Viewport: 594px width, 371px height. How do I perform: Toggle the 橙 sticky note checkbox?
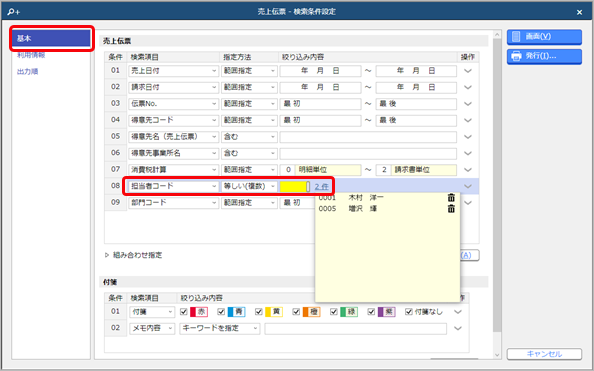pos(296,312)
